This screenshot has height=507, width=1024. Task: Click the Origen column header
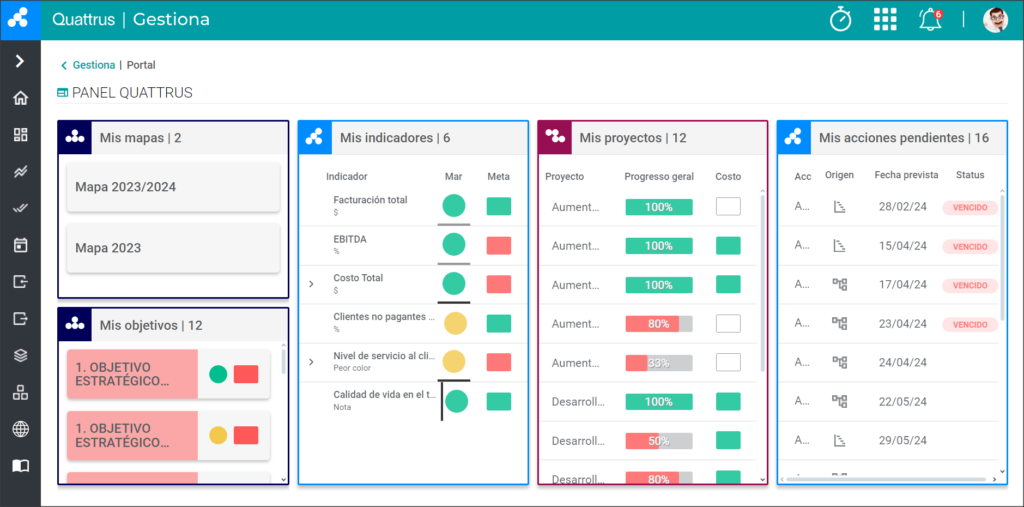coord(839,175)
